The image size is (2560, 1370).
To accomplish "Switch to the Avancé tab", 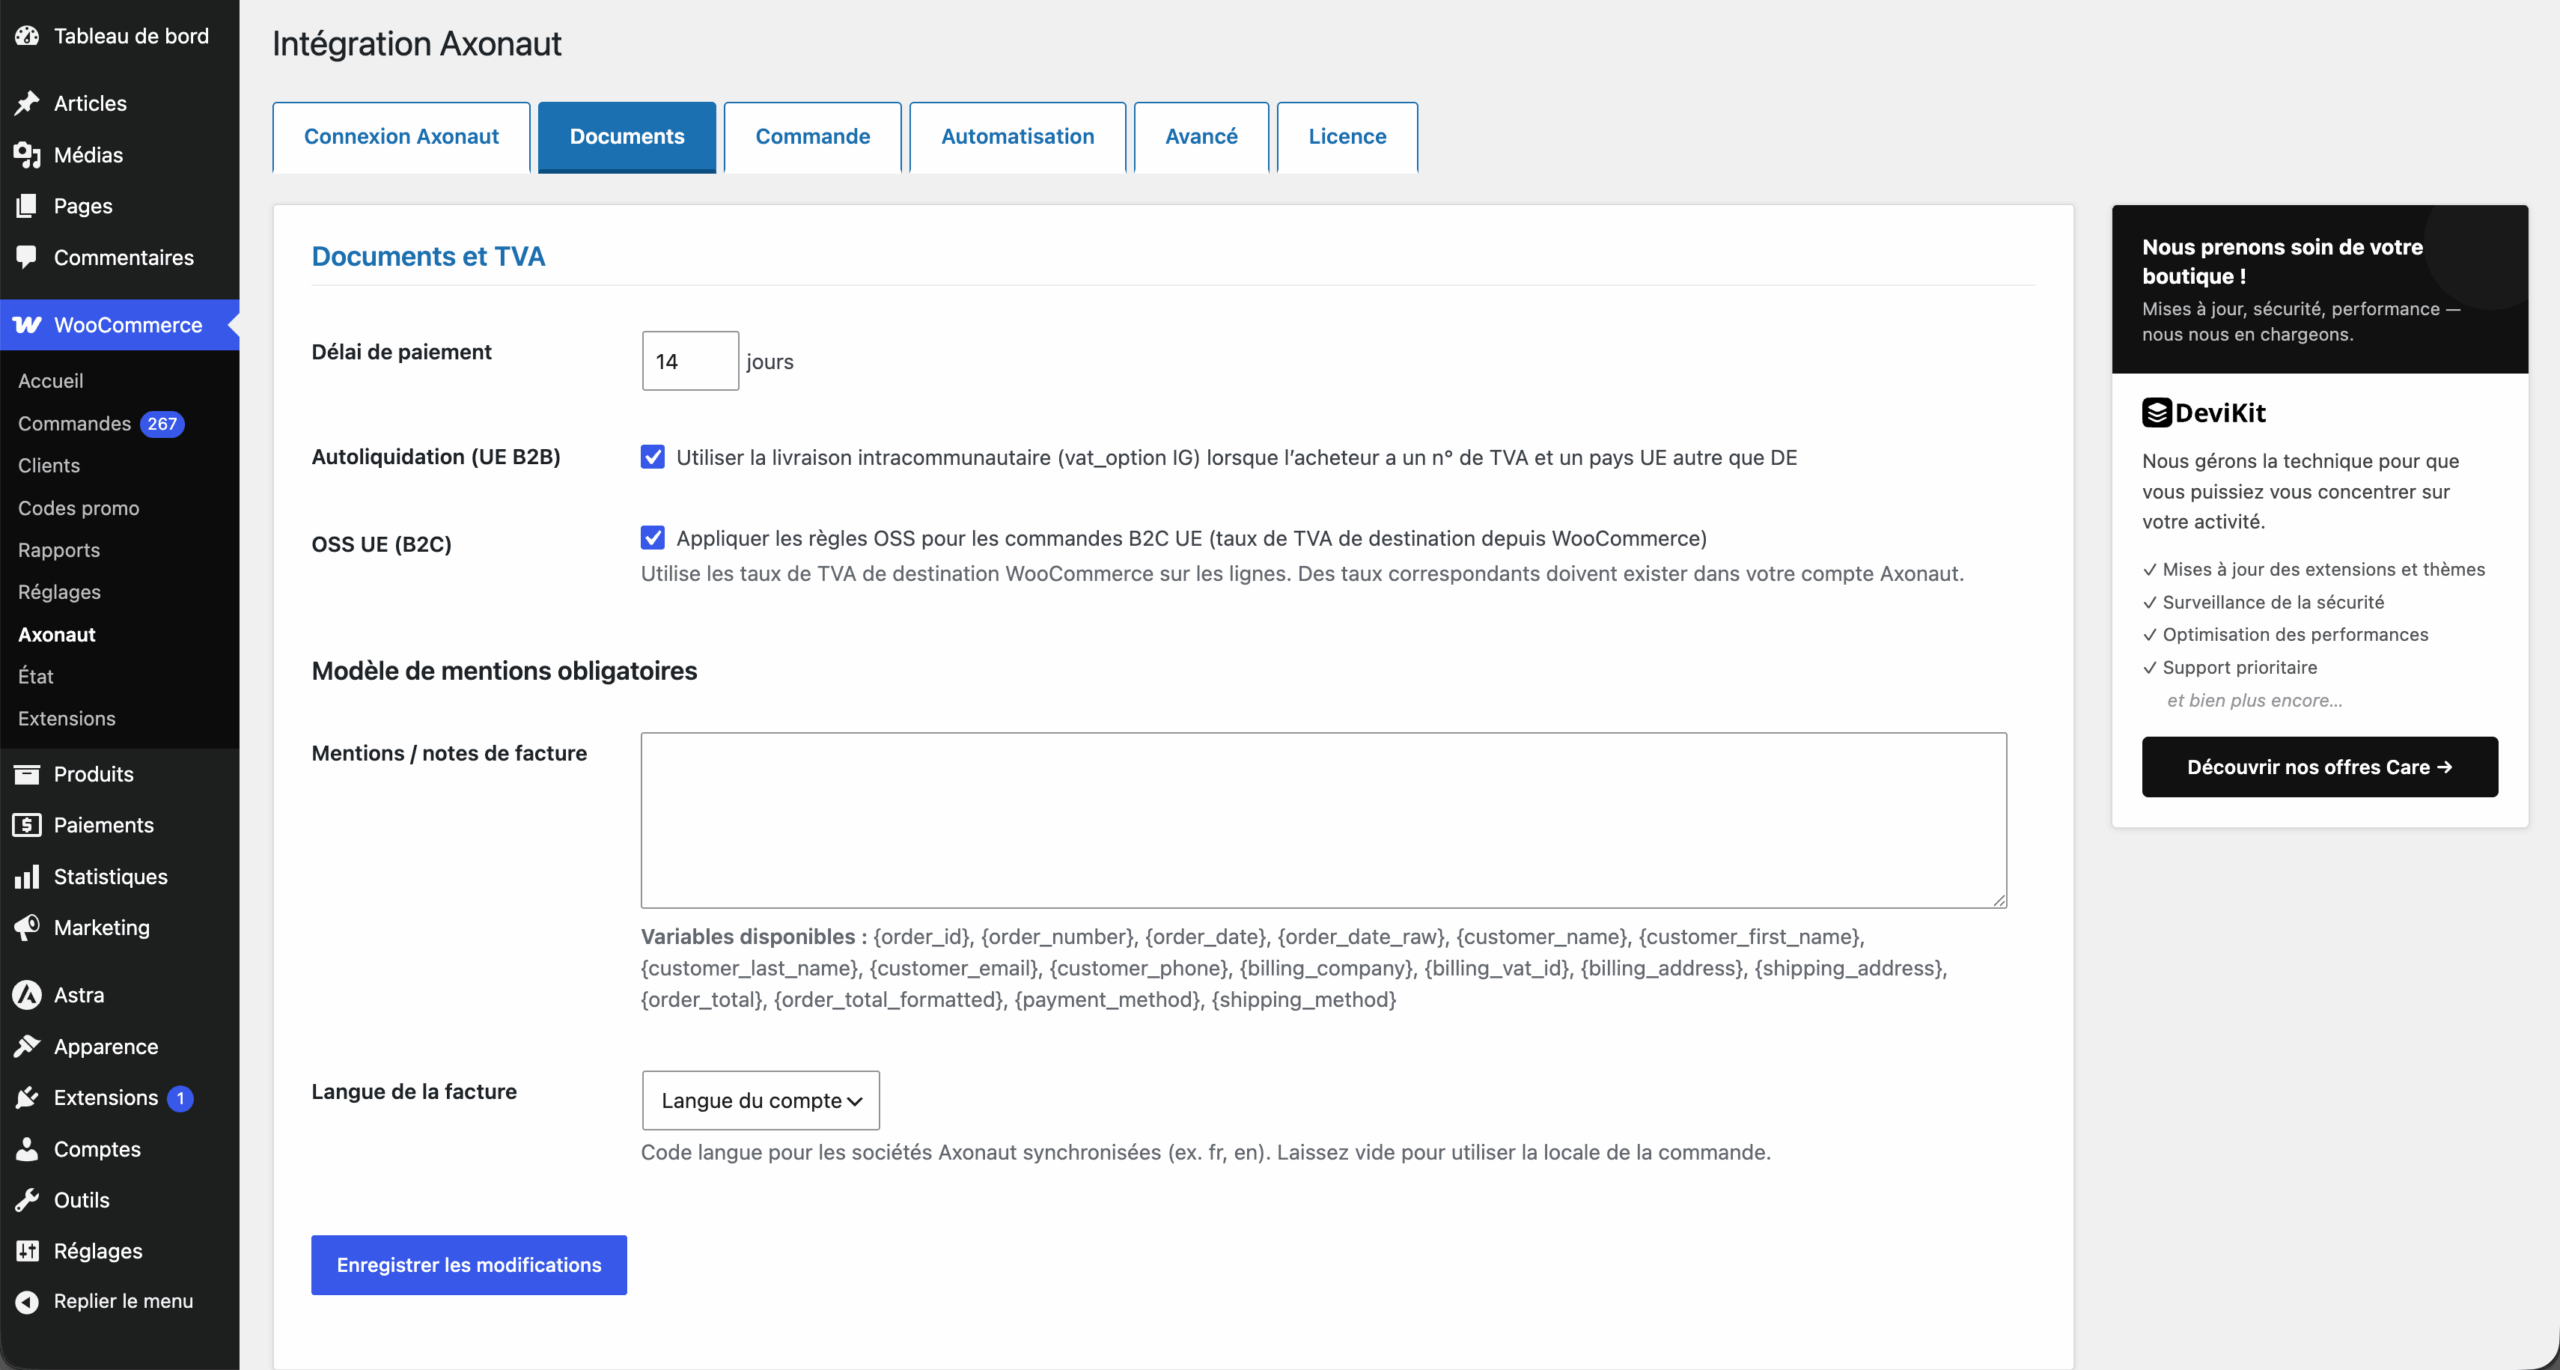I will (x=1202, y=137).
